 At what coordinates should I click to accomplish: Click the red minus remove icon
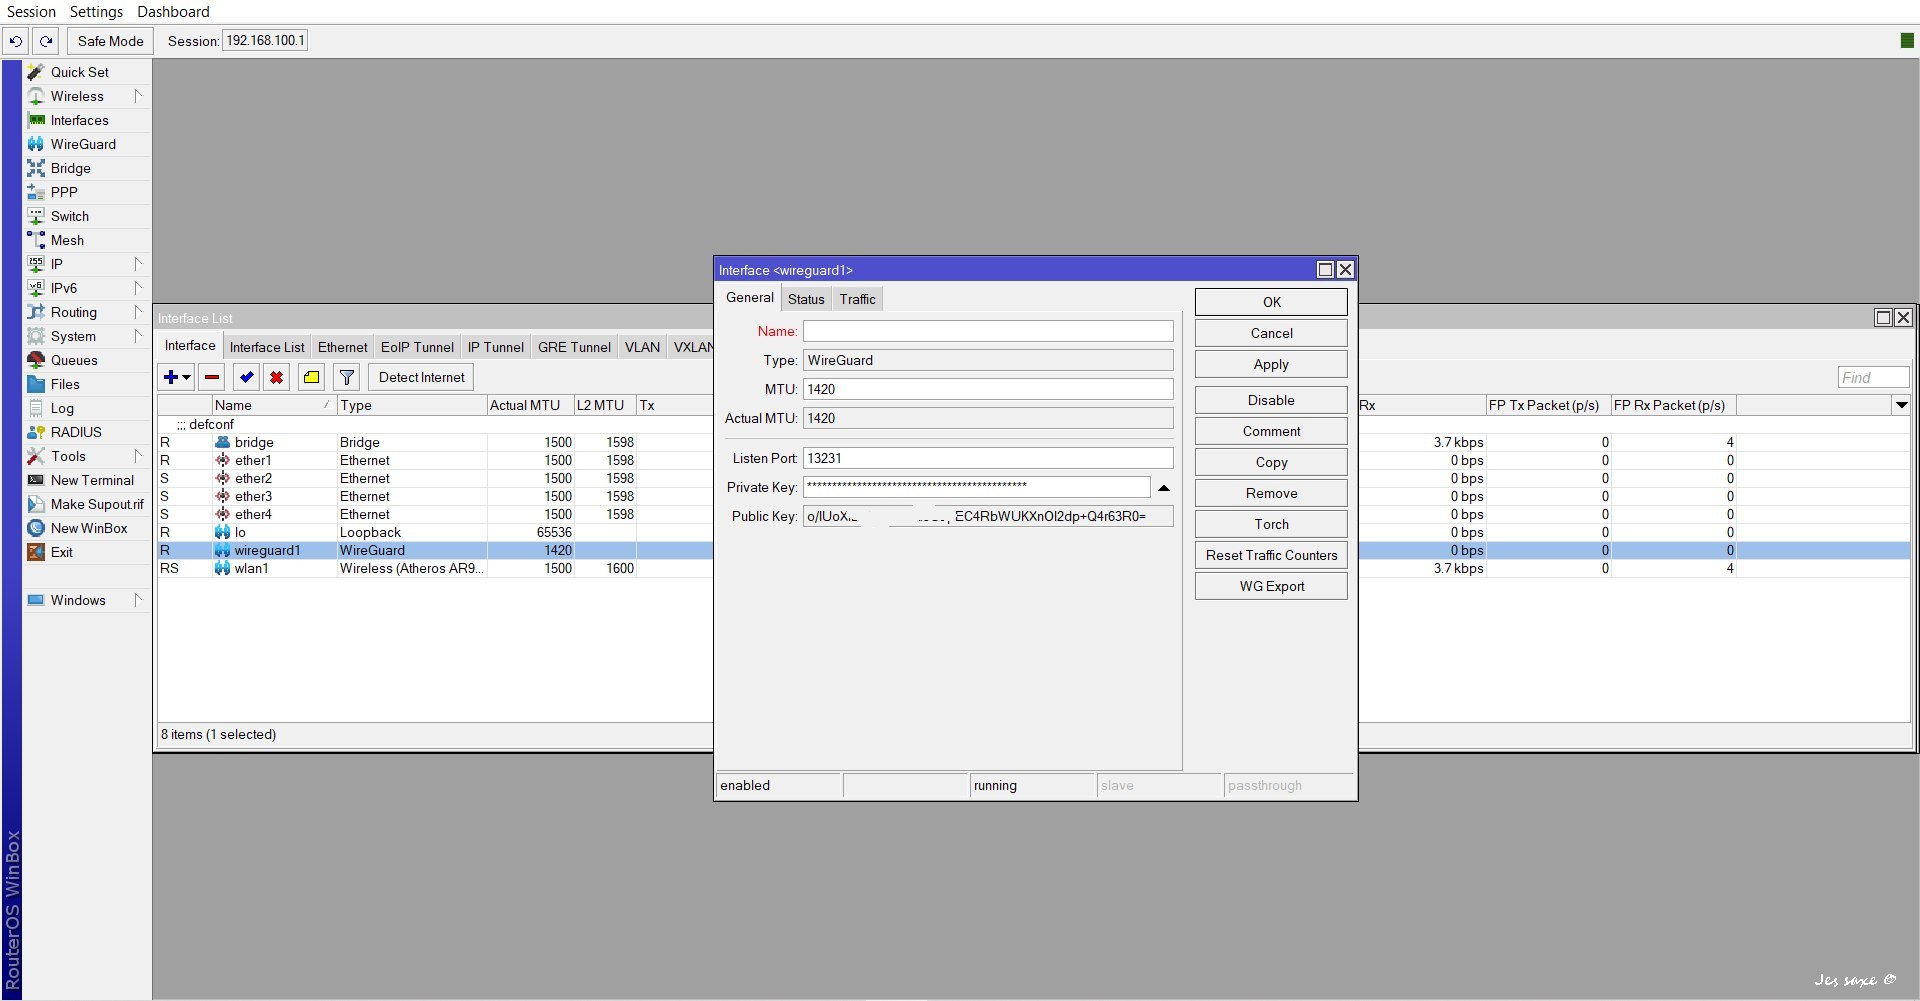212,377
